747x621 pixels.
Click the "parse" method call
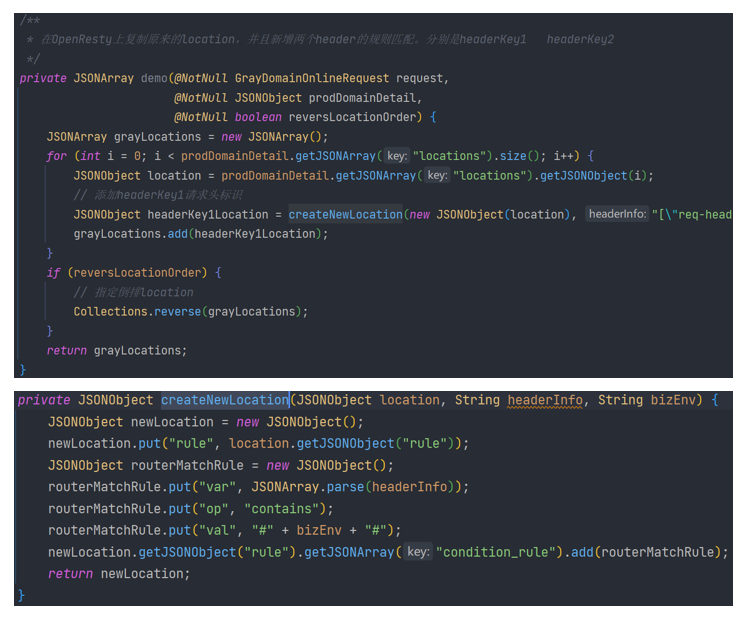click(x=346, y=487)
